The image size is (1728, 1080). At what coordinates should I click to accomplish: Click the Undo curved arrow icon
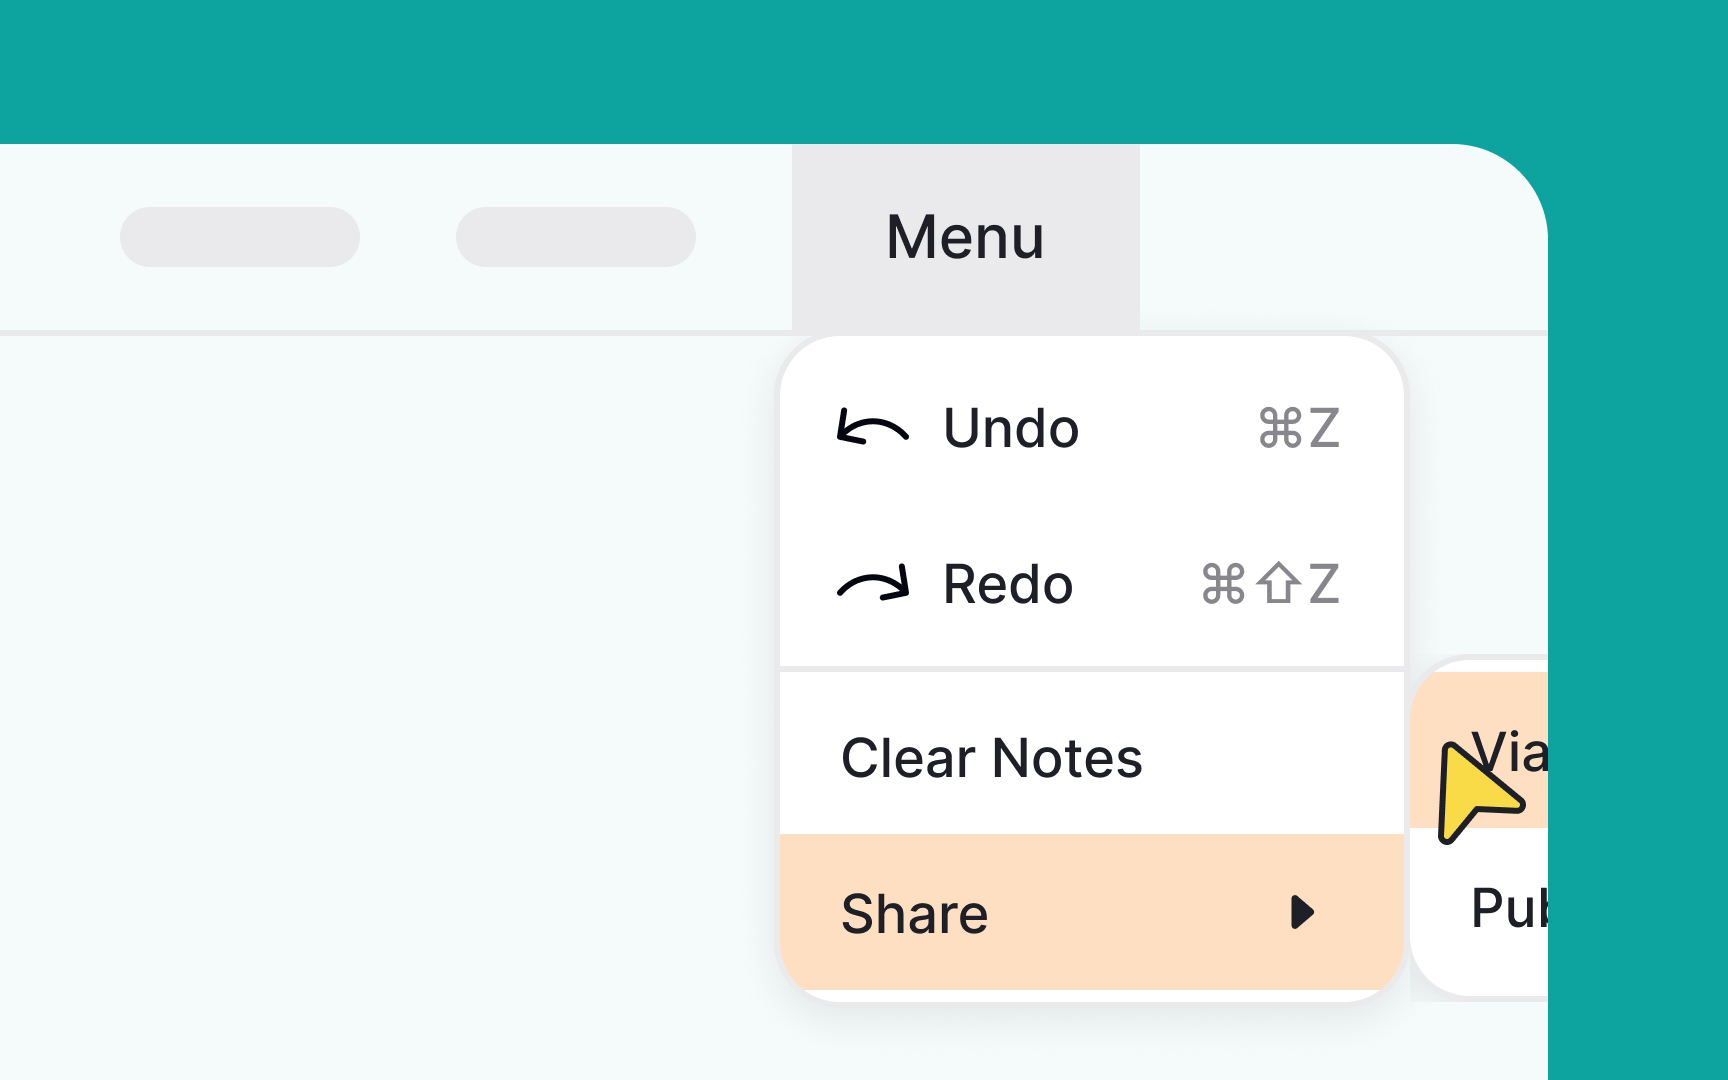(872, 430)
